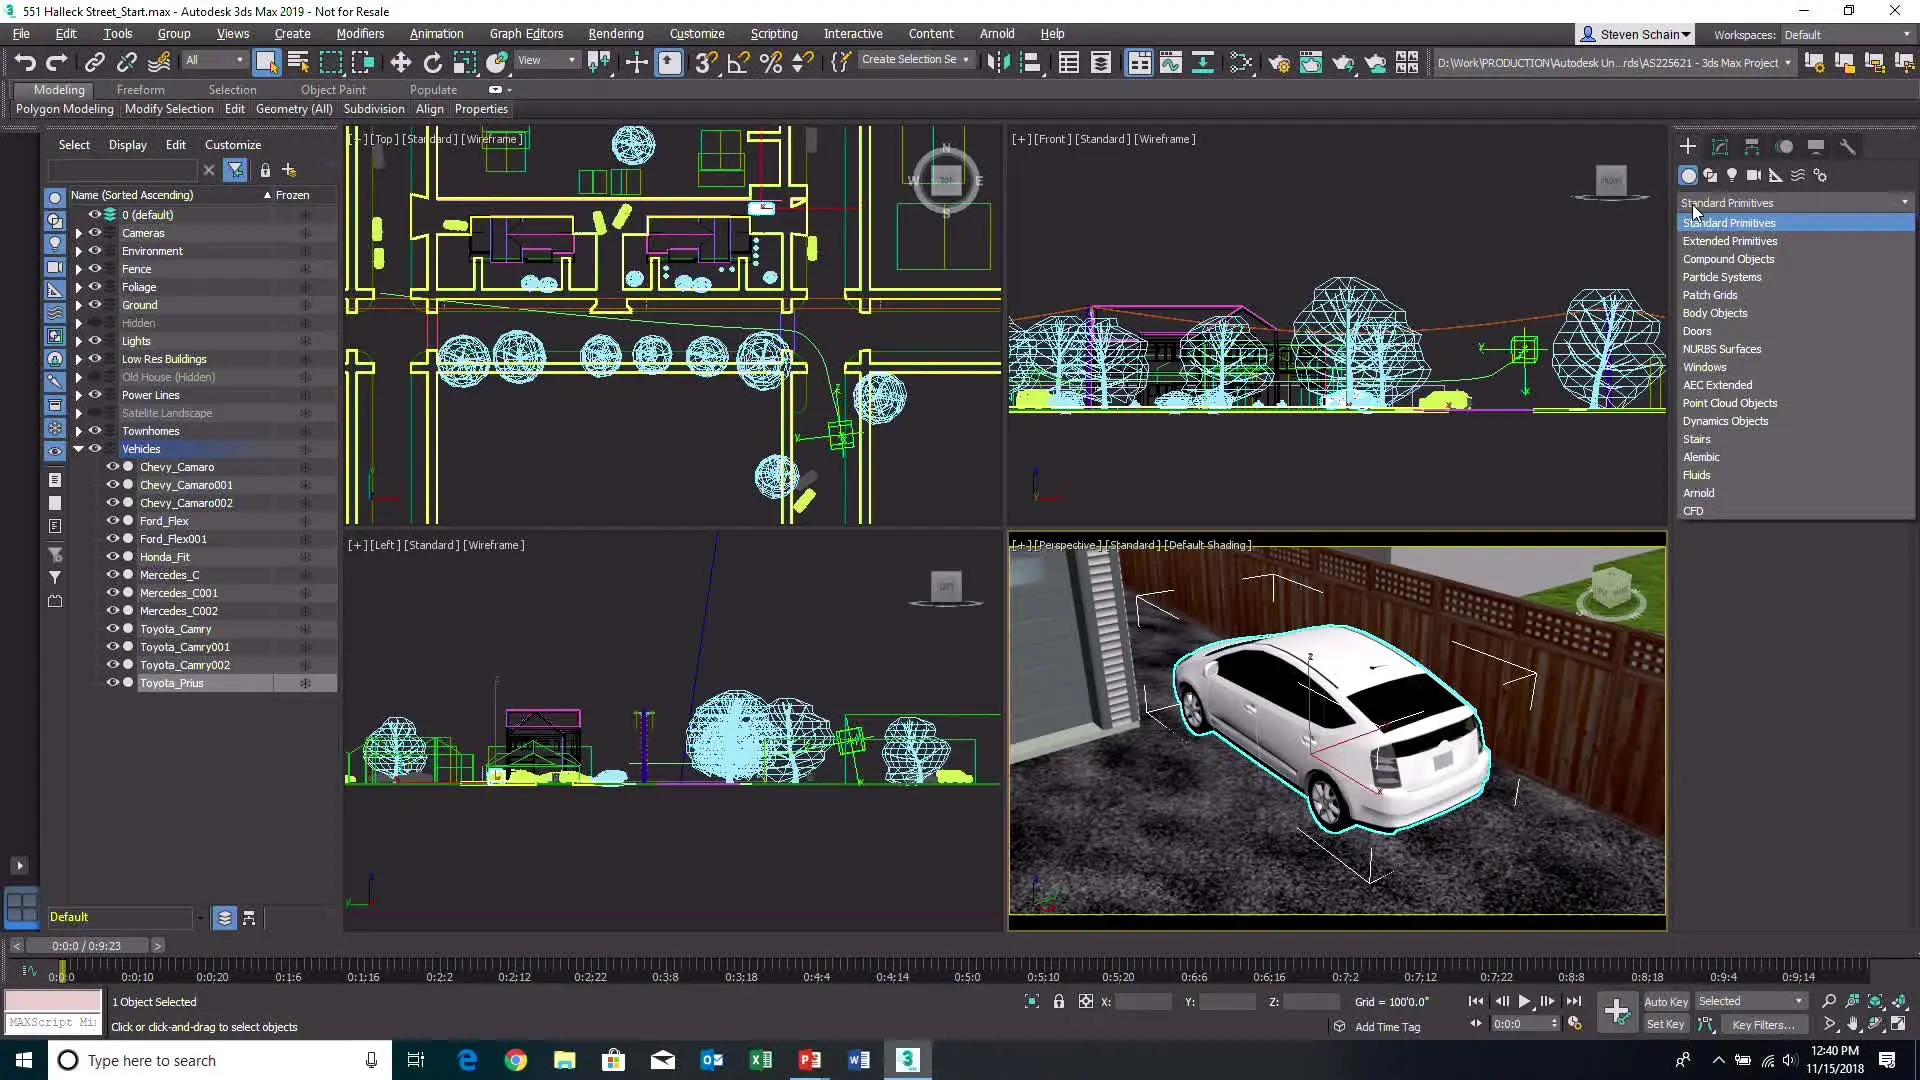Image resolution: width=1920 pixels, height=1080 pixels.
Task: Click Add Time Tag label
Action: click(1387, 1027)
